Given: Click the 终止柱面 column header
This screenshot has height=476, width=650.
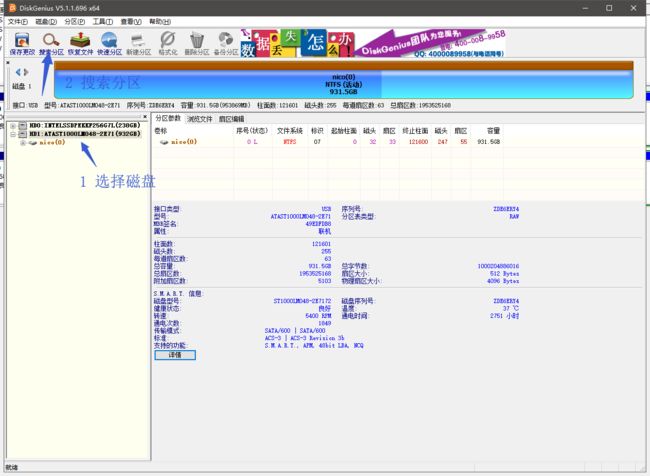Looking at the screenshot, I should tap(415, 131).
